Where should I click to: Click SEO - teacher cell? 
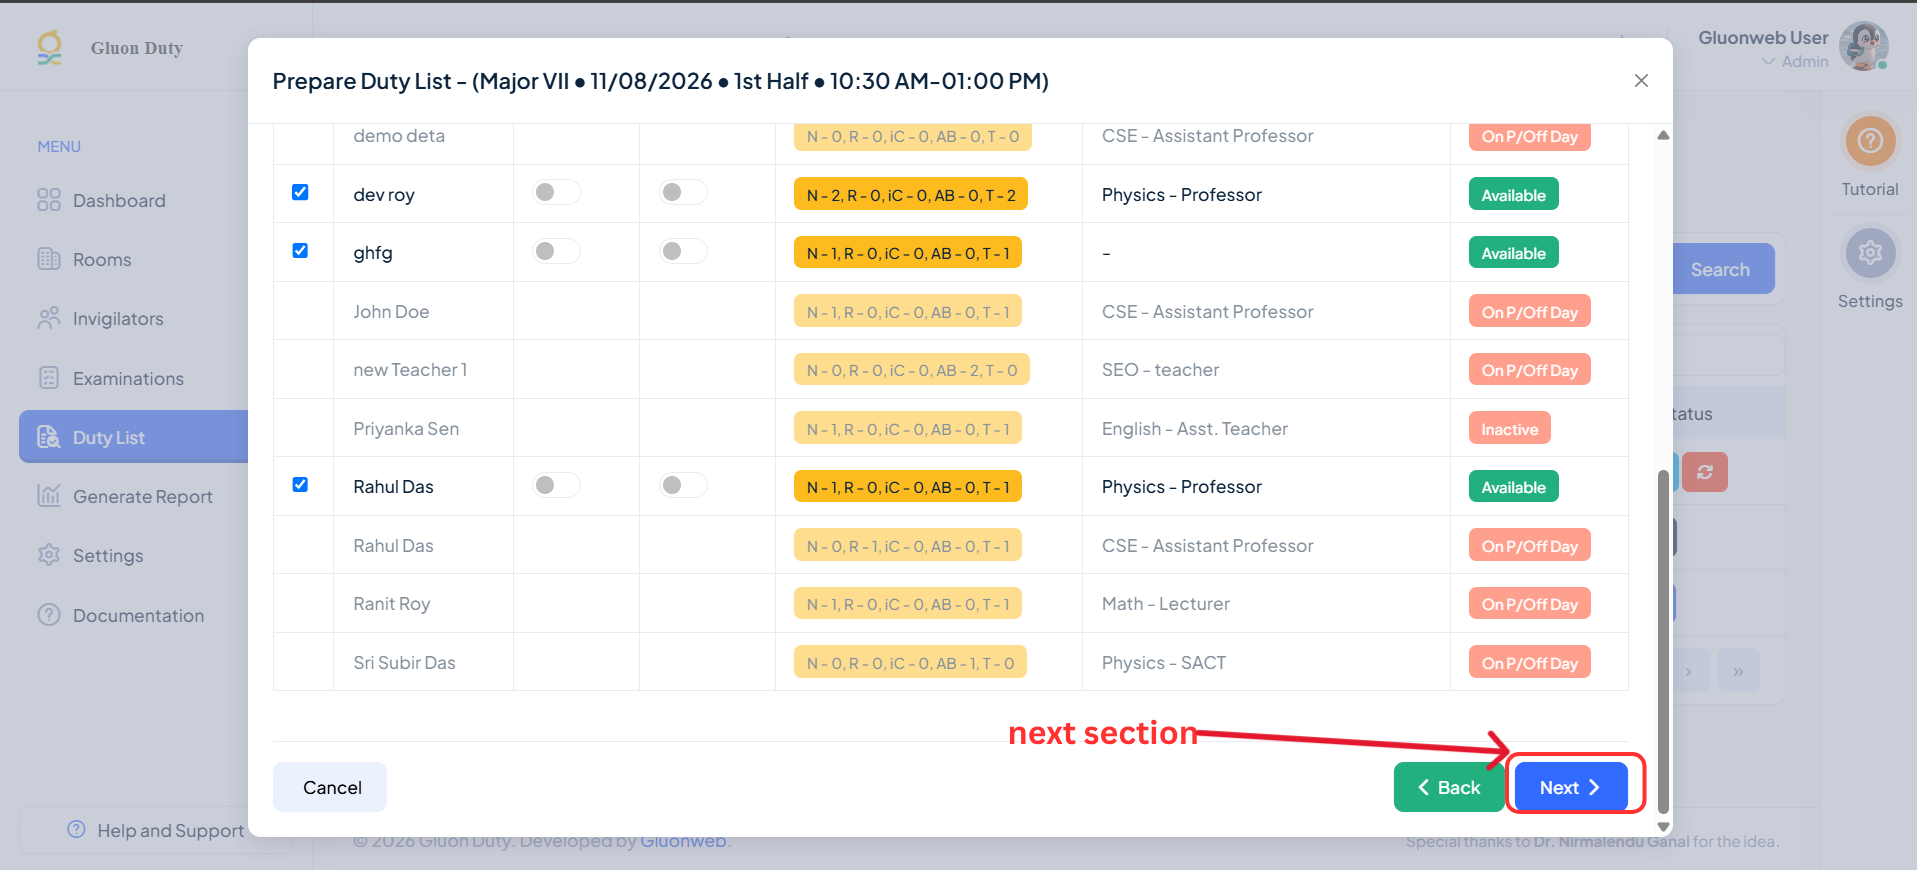[1161, 370]
